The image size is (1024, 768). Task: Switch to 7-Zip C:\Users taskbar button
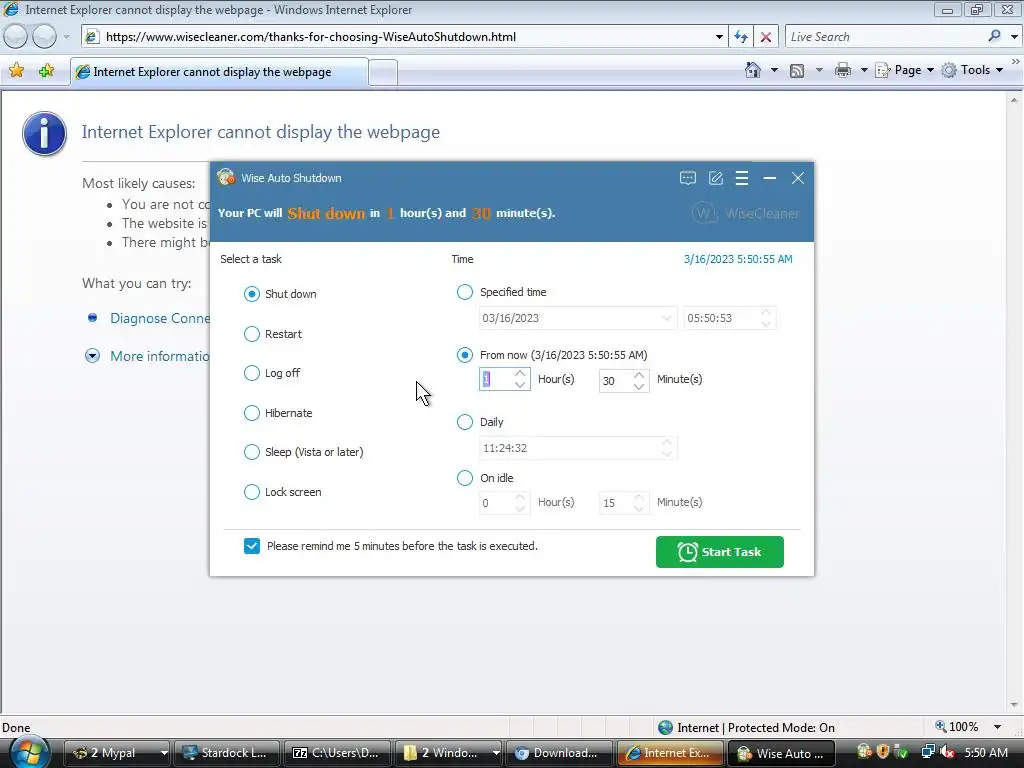click(x=337, y=753)
